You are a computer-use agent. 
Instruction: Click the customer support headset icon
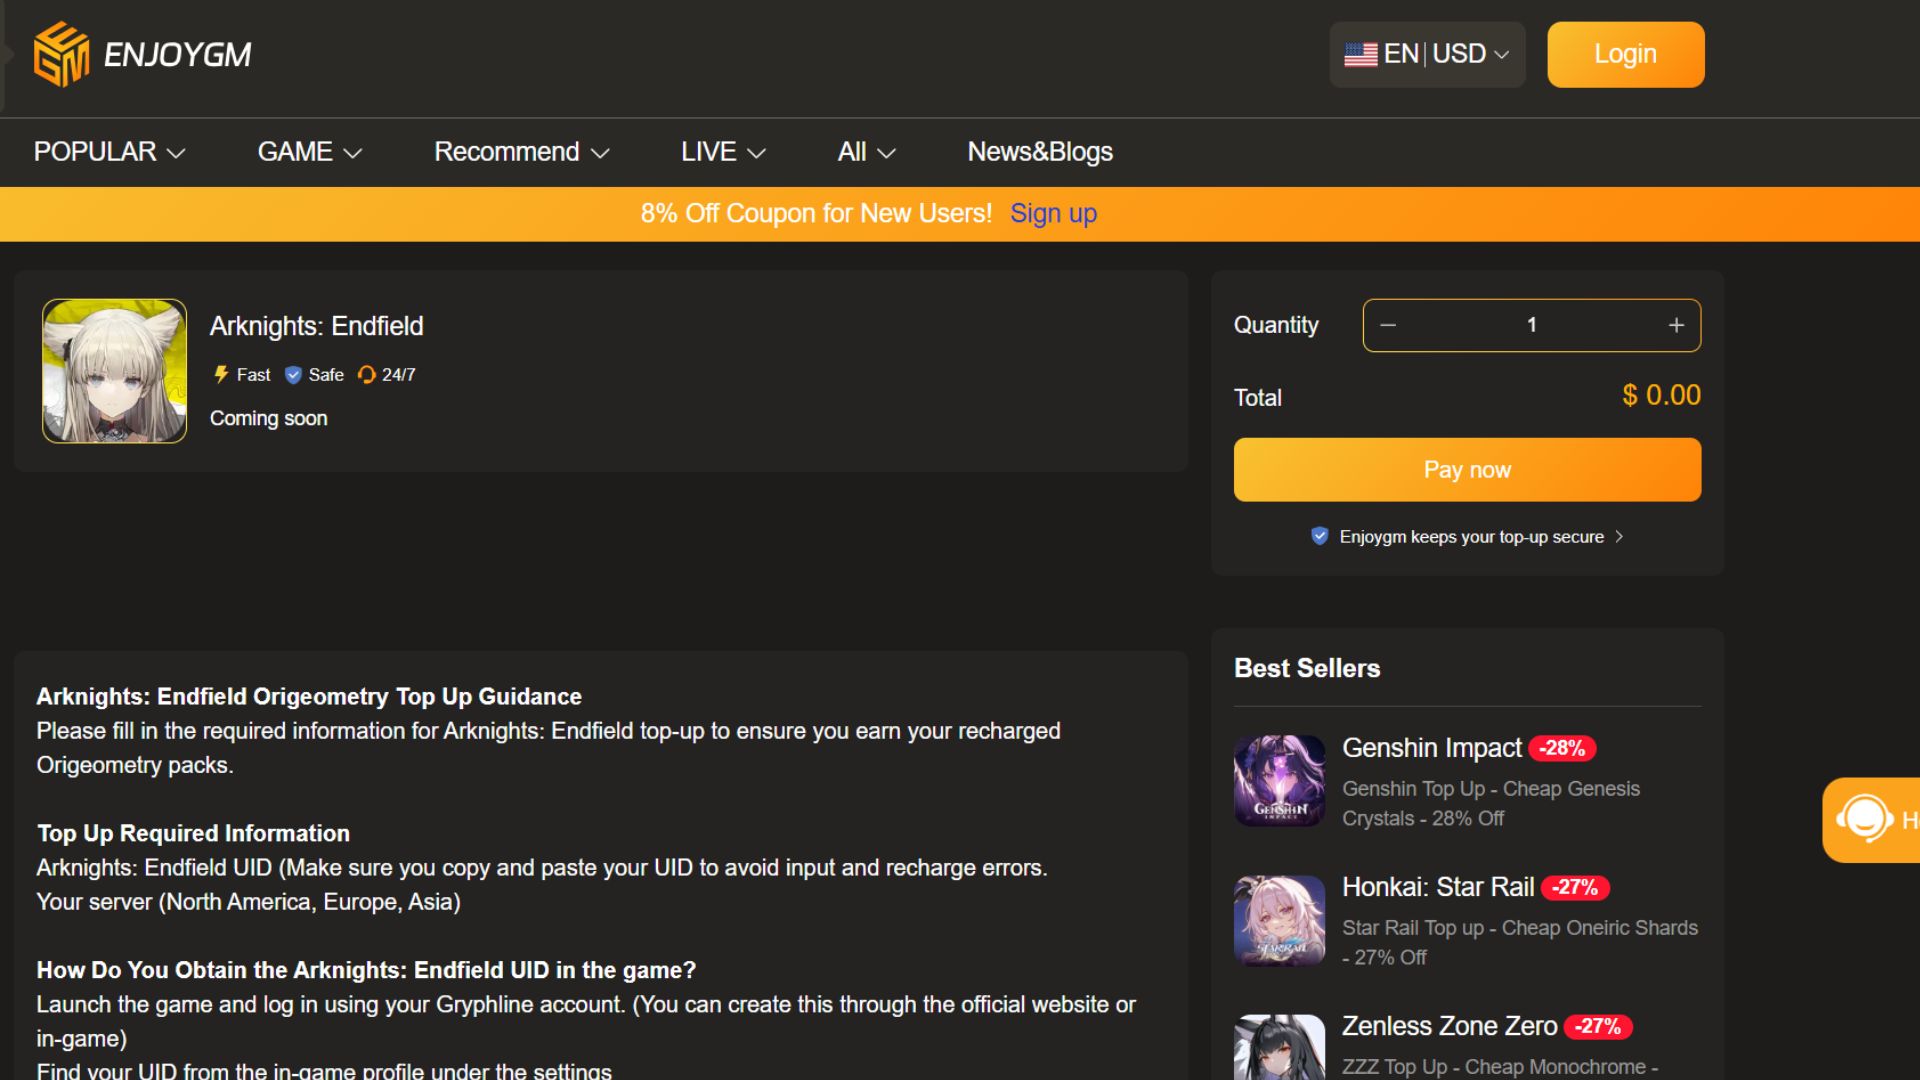coord(1864,820)
